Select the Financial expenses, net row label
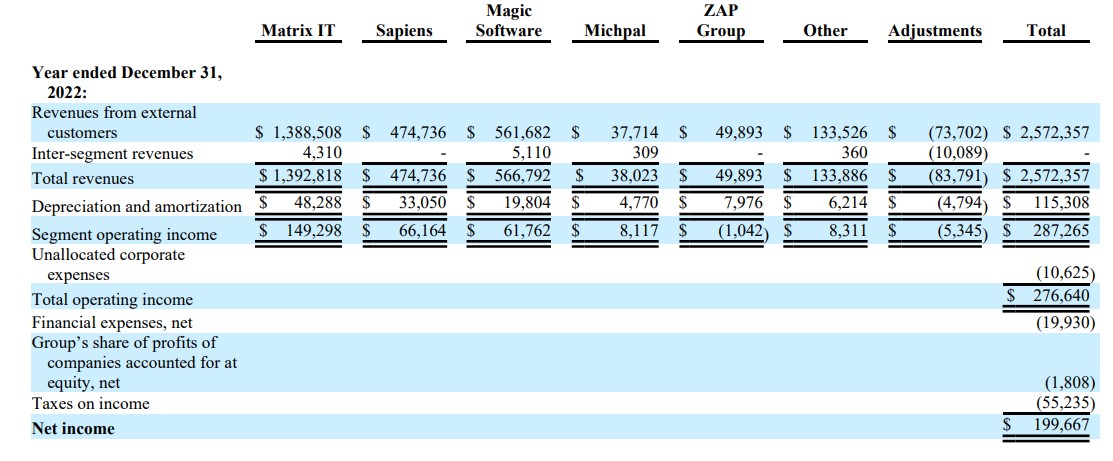Viewport: 1113px width, 461px height. coord(112,322)
